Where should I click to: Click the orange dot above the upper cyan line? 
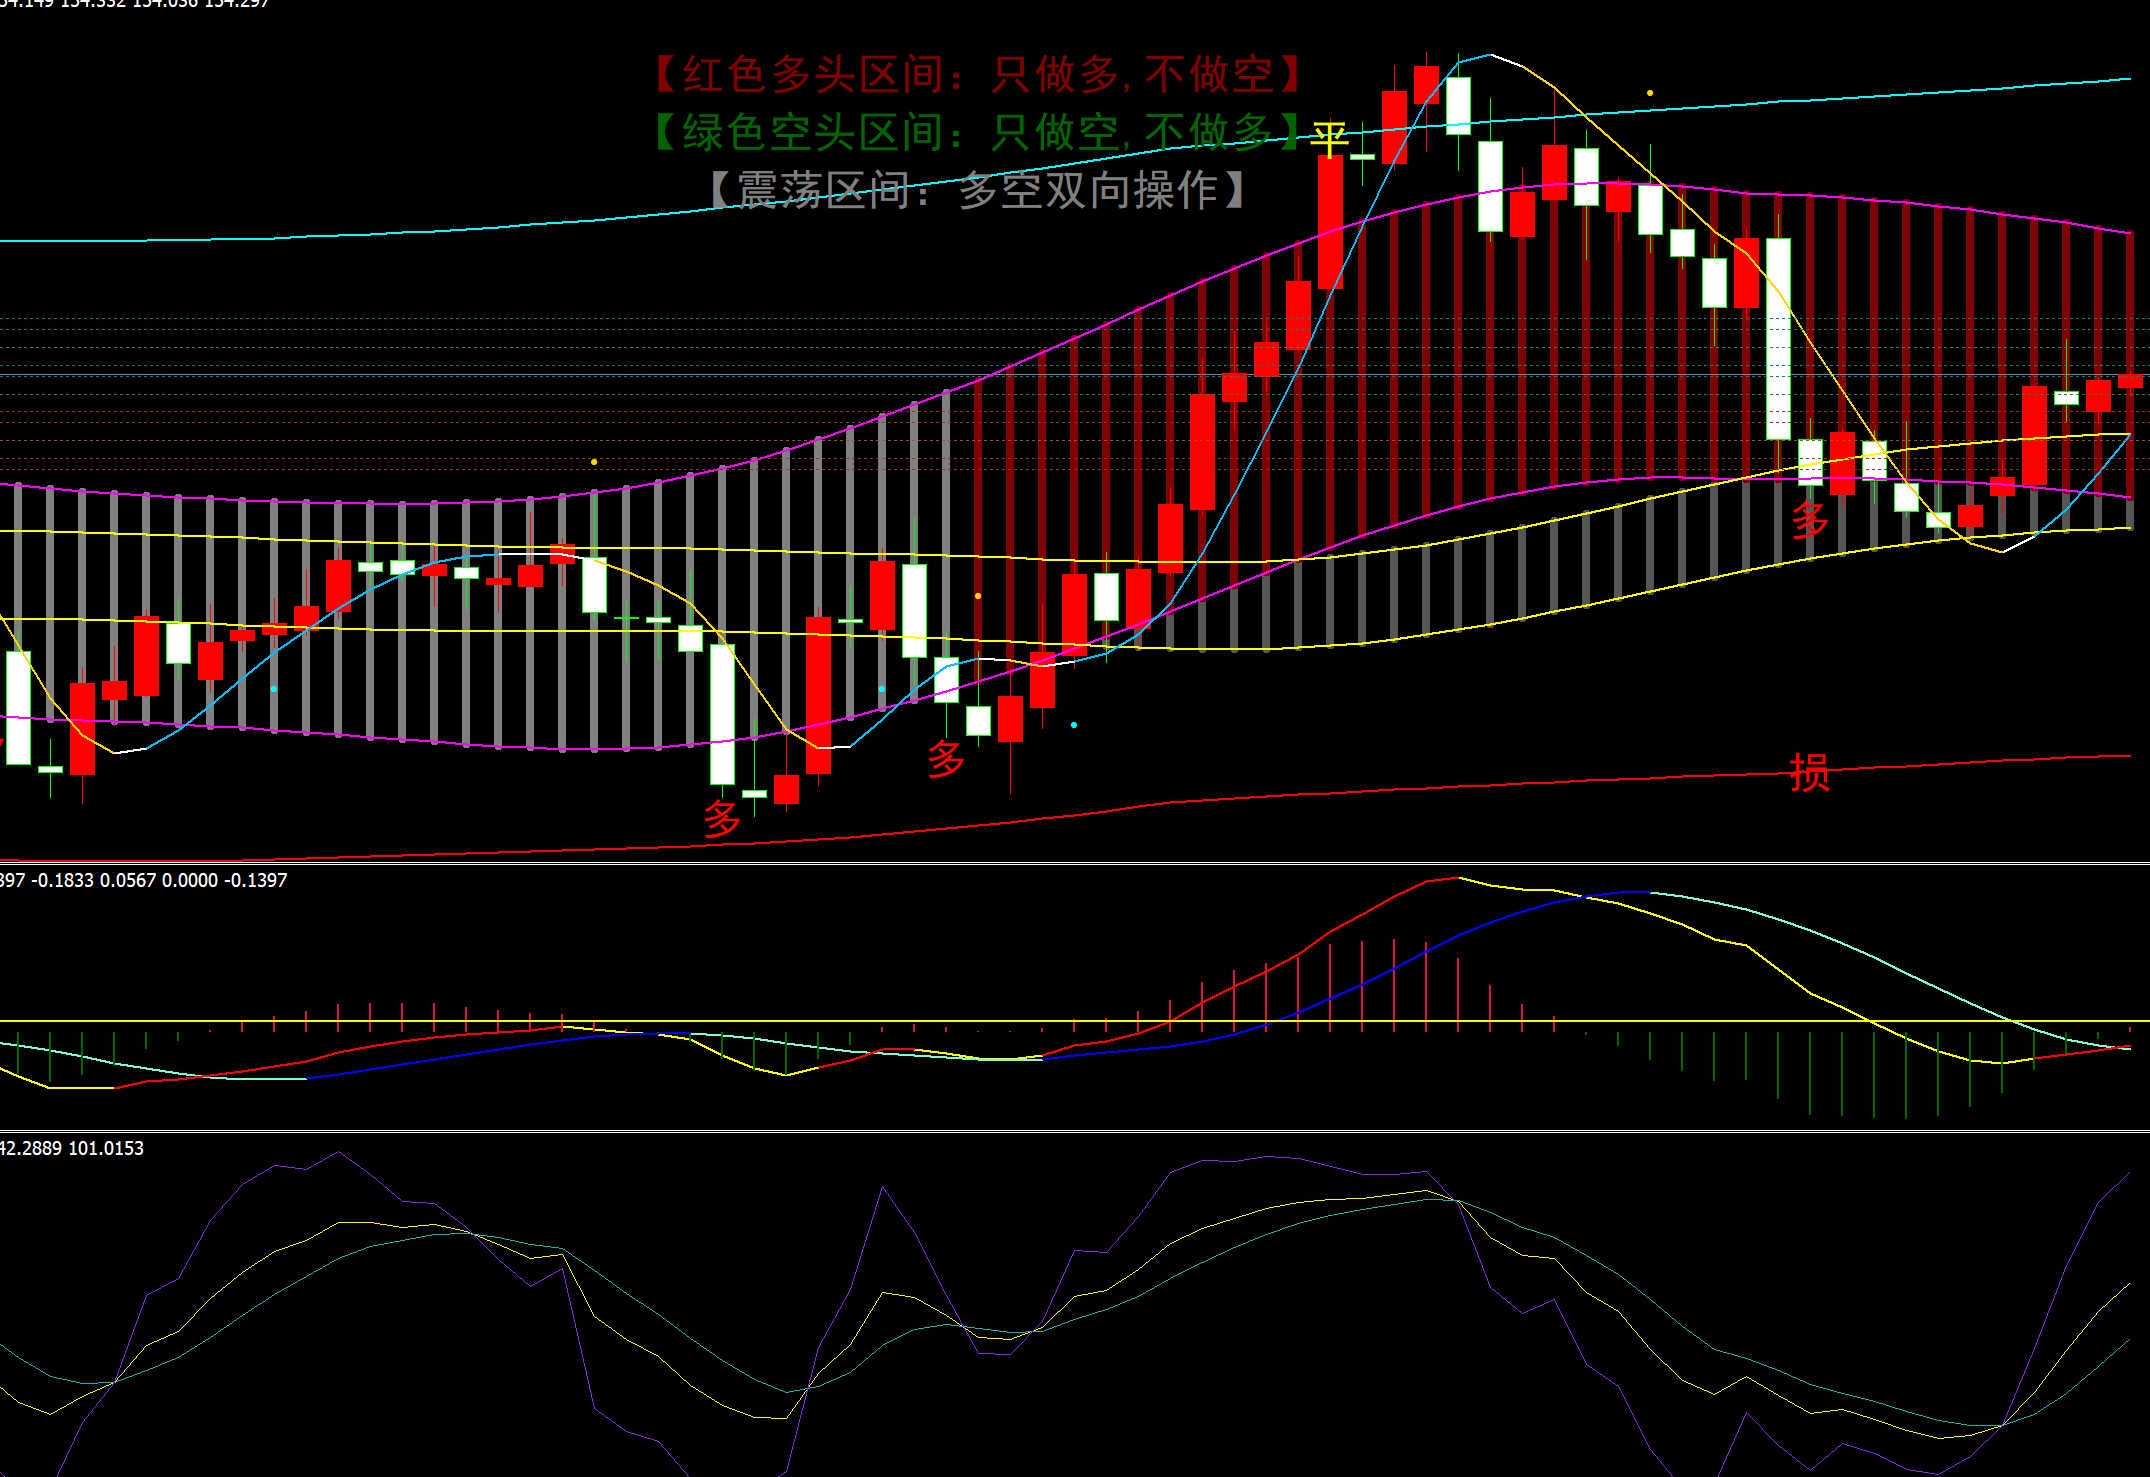pyautogui.click(x=1650, y=93)
